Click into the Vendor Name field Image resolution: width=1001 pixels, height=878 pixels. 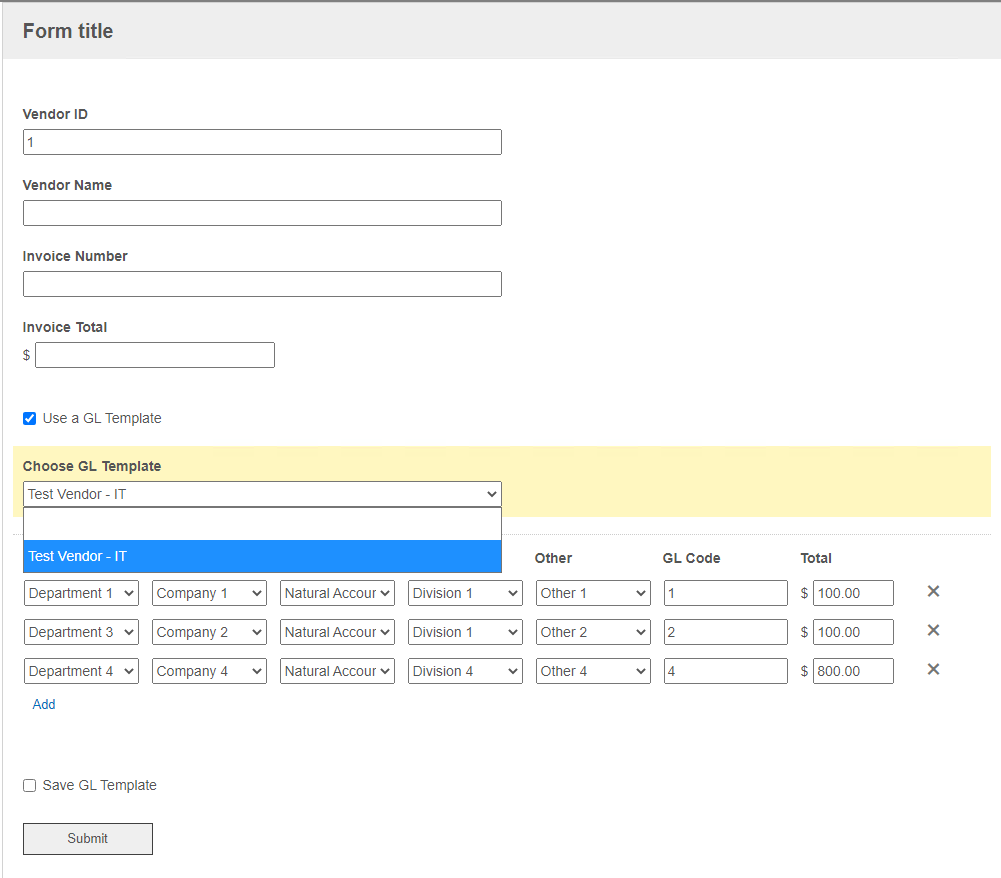pos(262,213)
